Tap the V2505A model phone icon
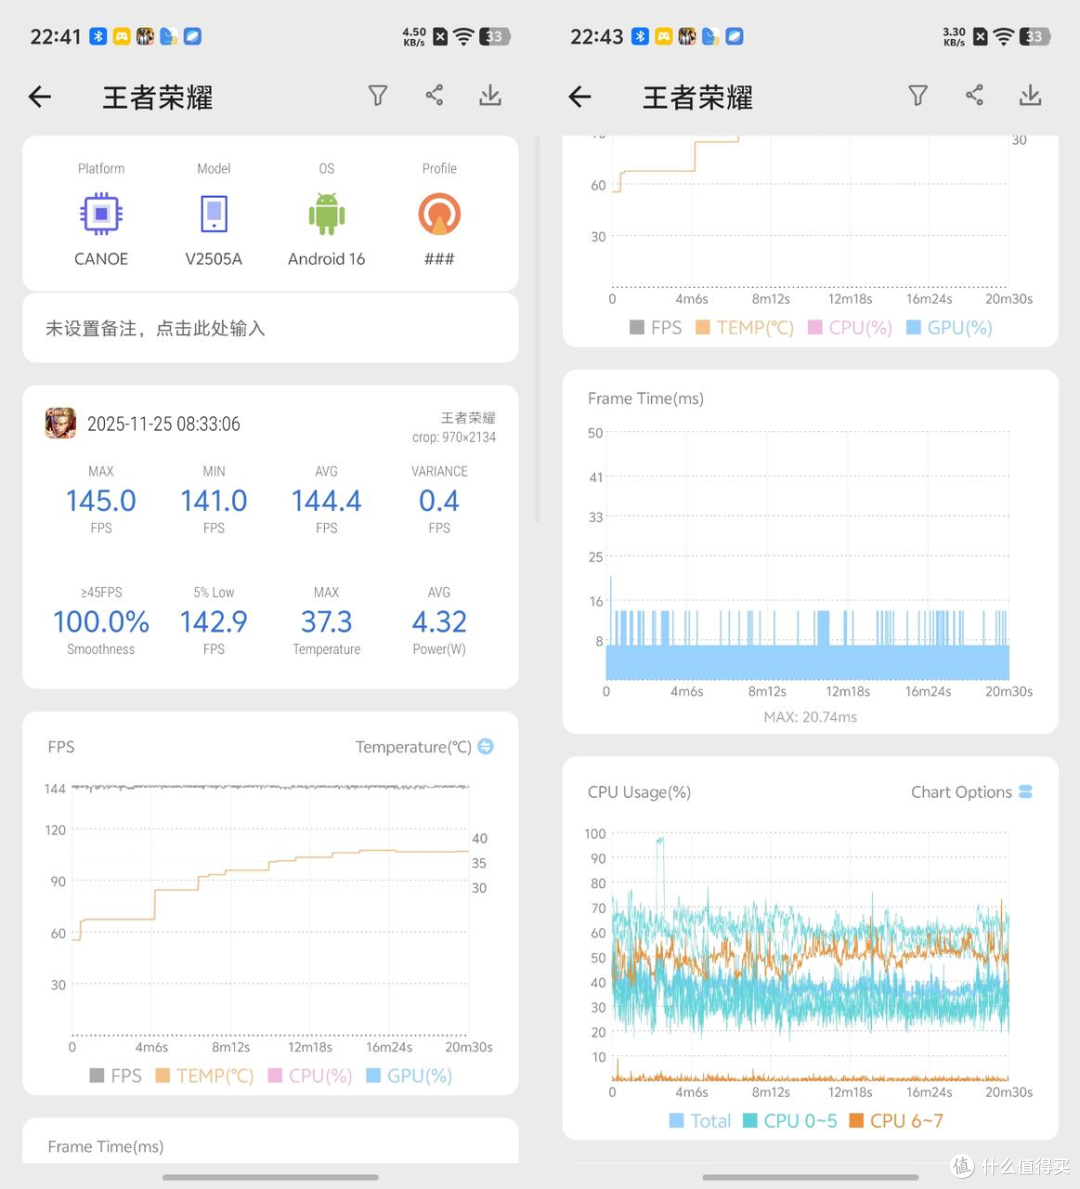 tap(214, 214)
